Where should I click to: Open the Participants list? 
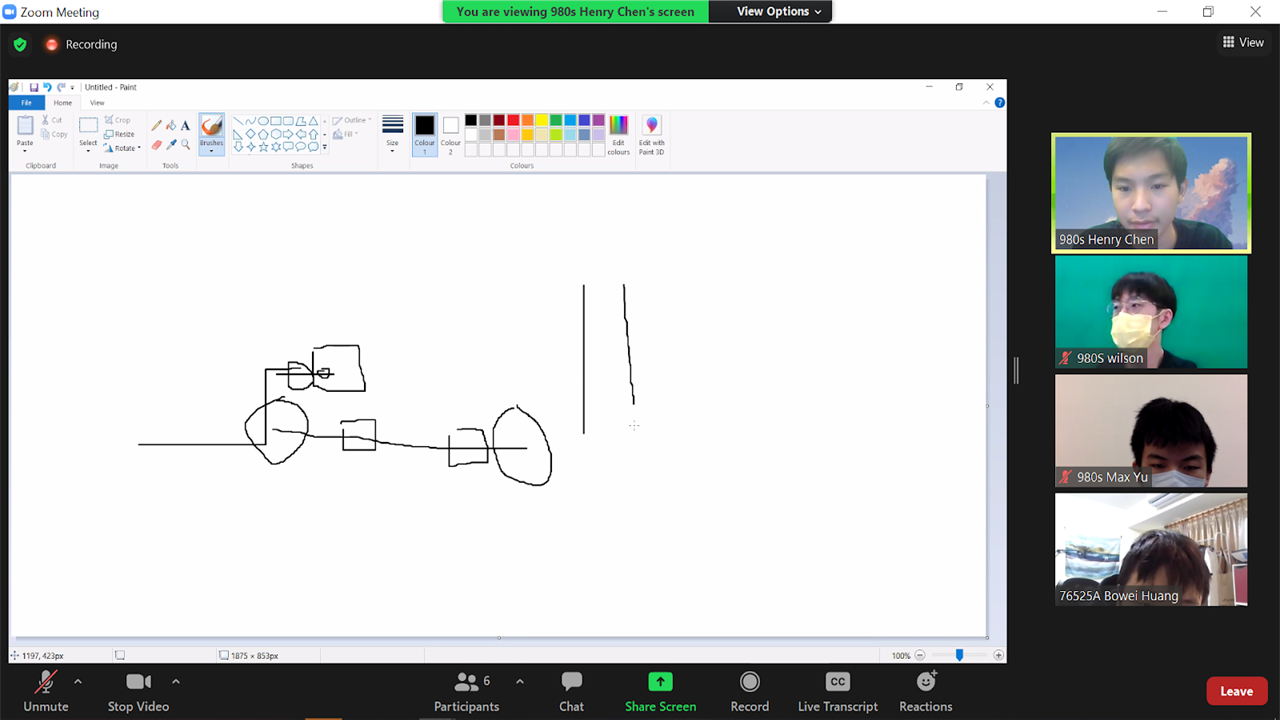pos(466,682)
